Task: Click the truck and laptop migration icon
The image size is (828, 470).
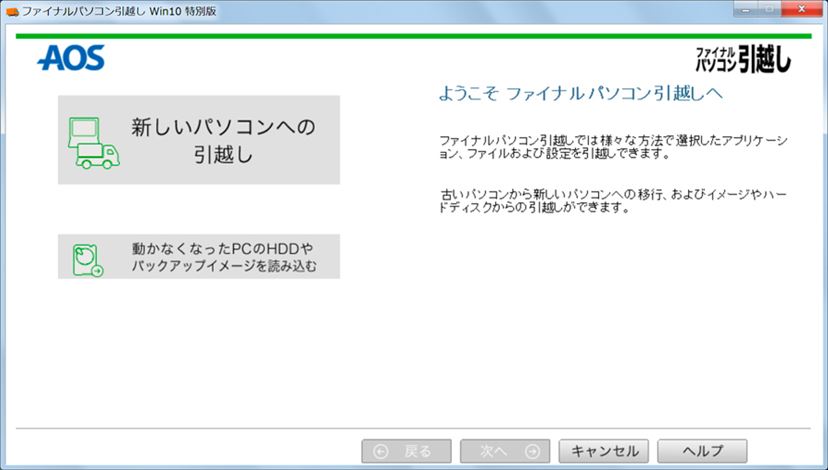Action: 94,143
